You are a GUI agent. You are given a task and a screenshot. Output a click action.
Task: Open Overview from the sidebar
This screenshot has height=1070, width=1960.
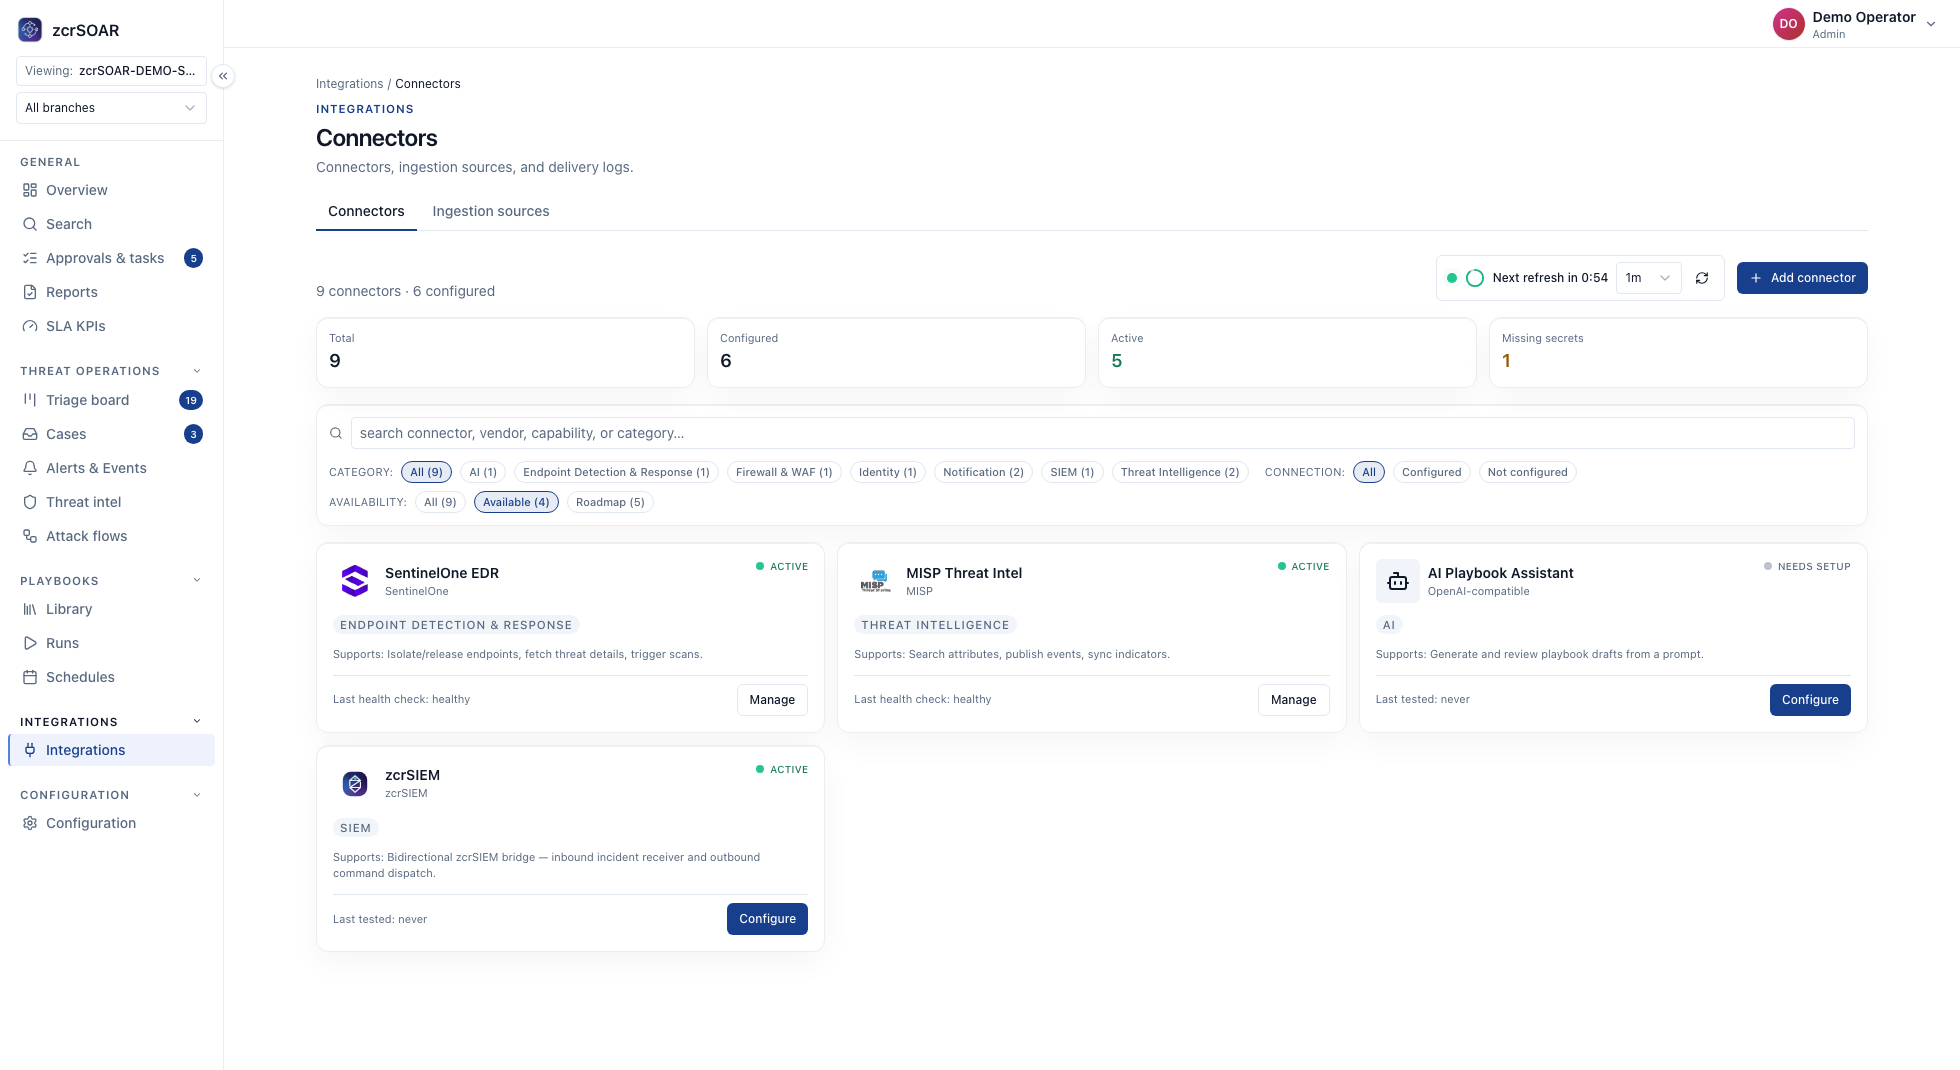click(111, 190)
